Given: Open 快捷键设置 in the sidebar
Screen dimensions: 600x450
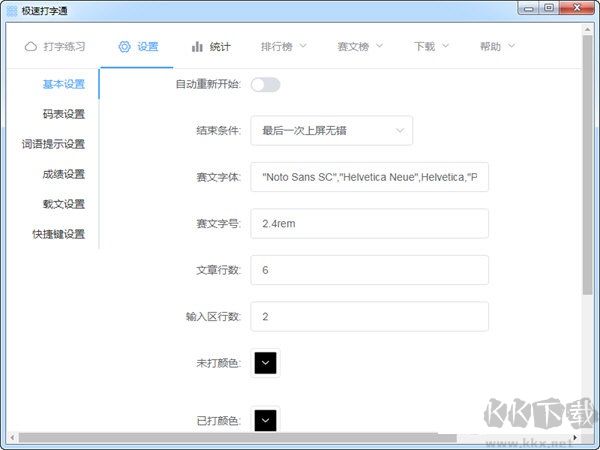Looking at the screenshot, I should [x=58, y=234].
